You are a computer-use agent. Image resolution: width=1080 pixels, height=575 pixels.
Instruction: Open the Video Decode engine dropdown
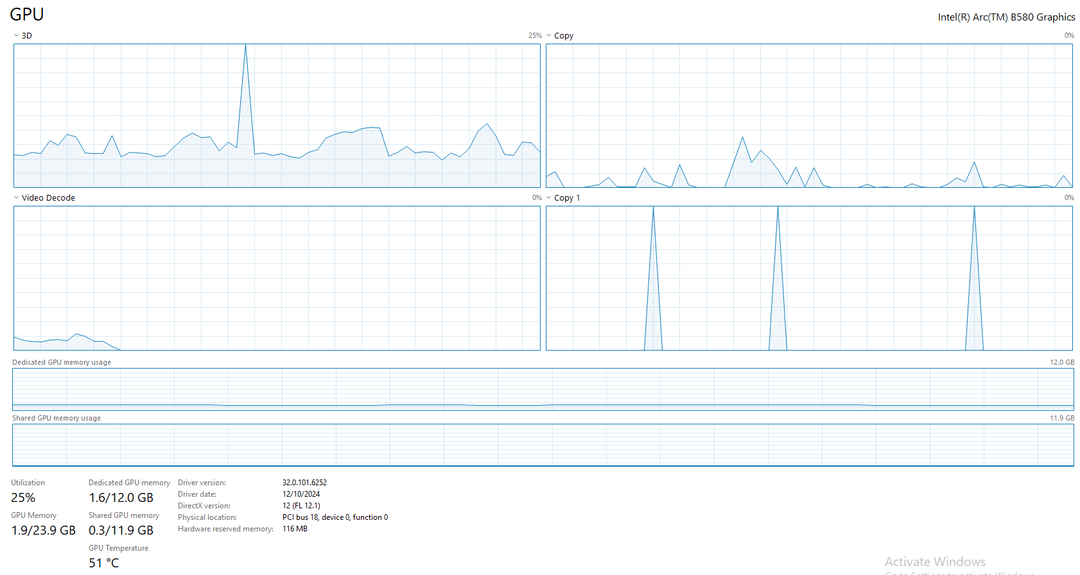coord(17,198)
